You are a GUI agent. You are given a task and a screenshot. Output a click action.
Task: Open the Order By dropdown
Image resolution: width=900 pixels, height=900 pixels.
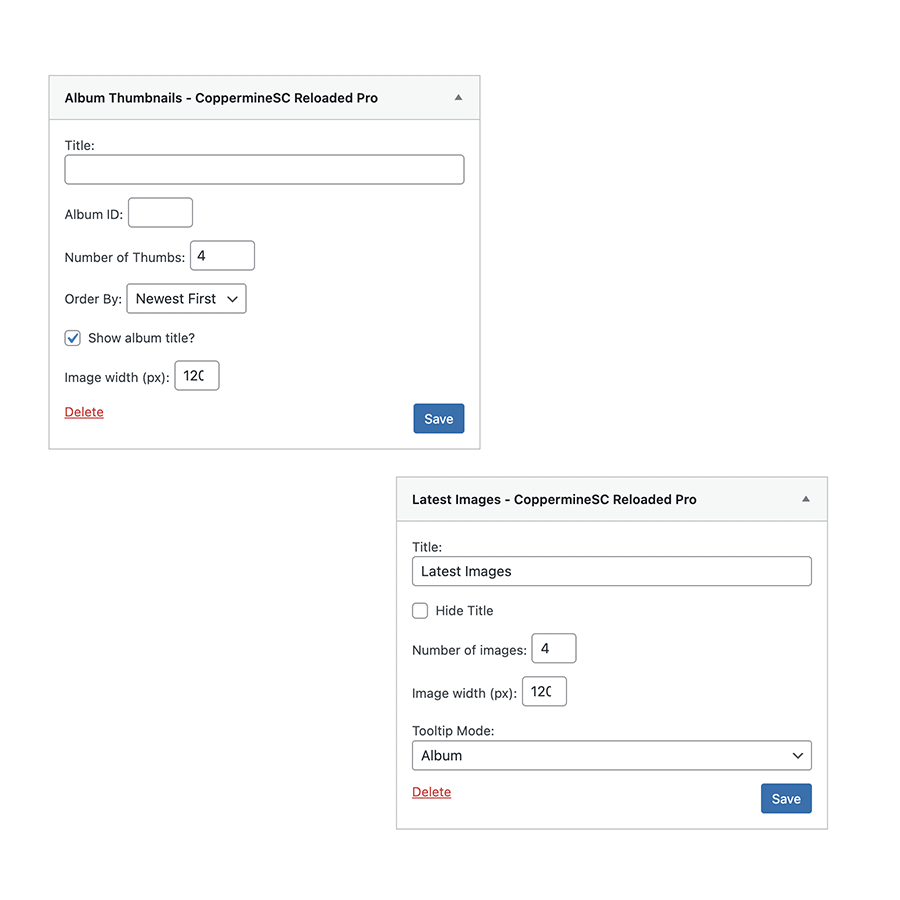[x=186, y=299]
